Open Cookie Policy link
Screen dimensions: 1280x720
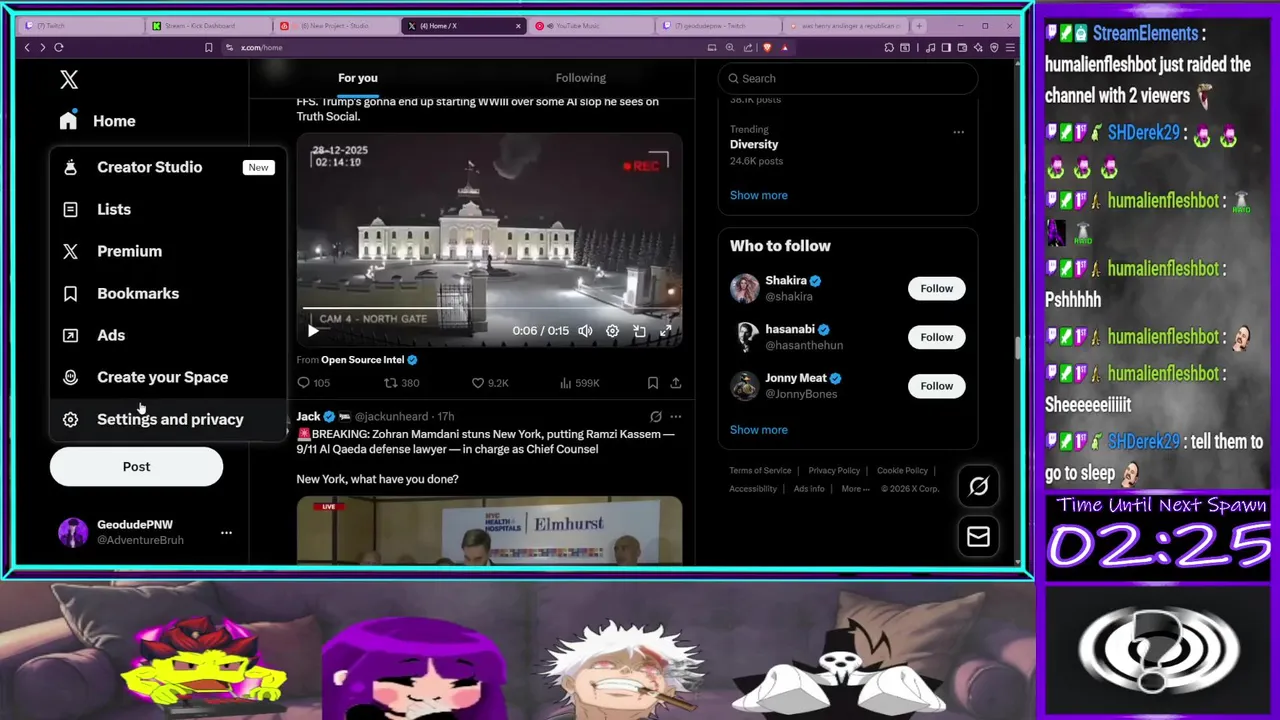(902, 471)
